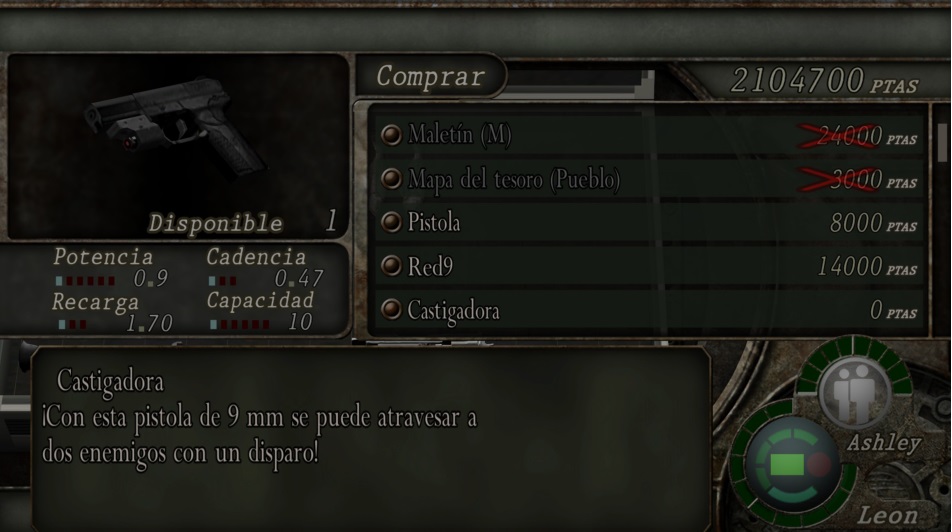Select Mapa del tesoro (Pueblo) entry
Screen dimensions: 952x532
point(648,179)
